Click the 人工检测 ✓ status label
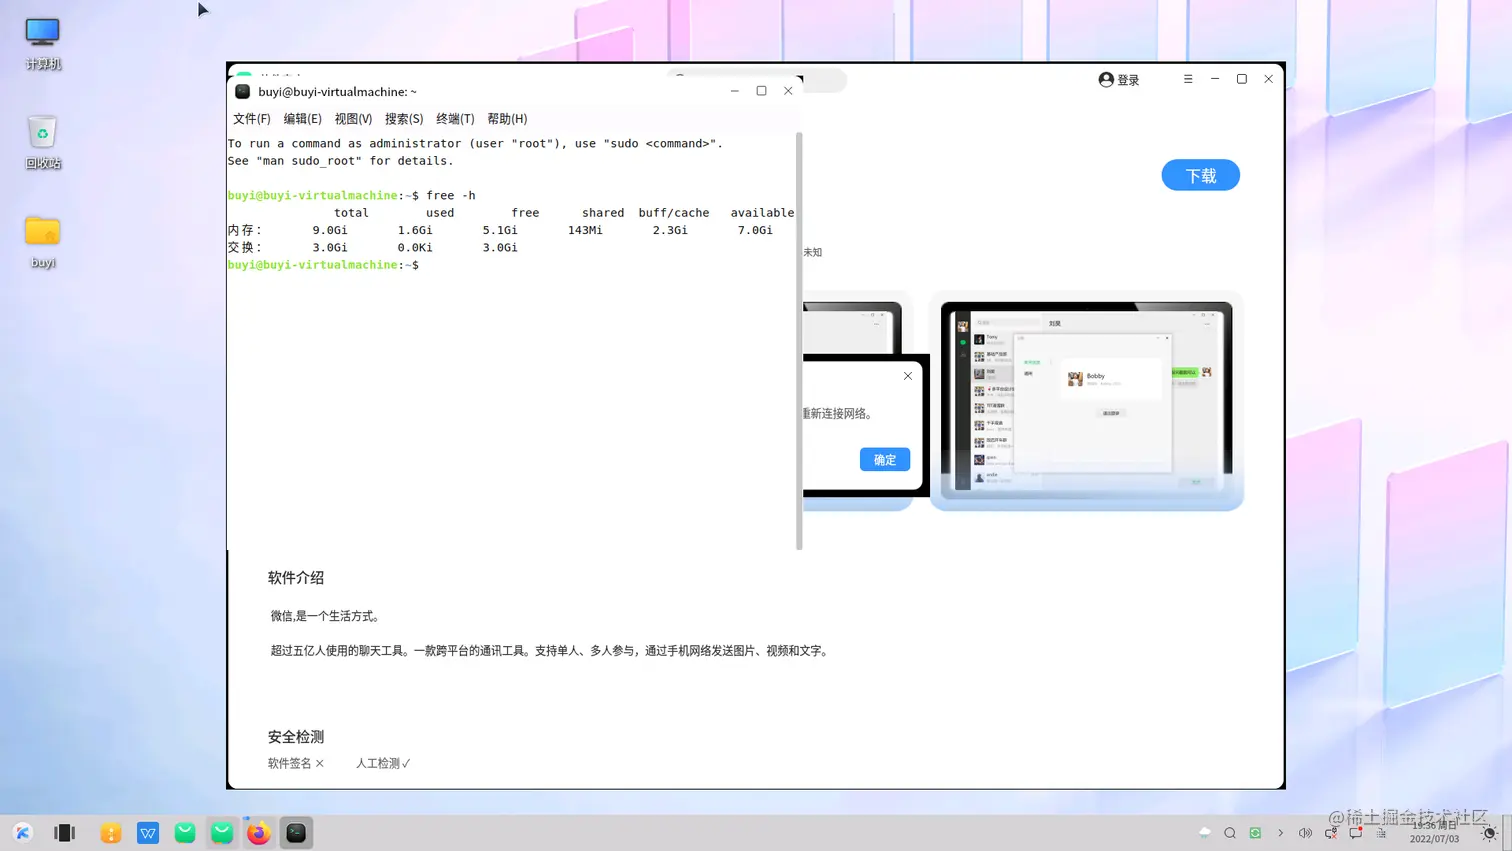The image size is (1512, 851). (x=383, y=763)
